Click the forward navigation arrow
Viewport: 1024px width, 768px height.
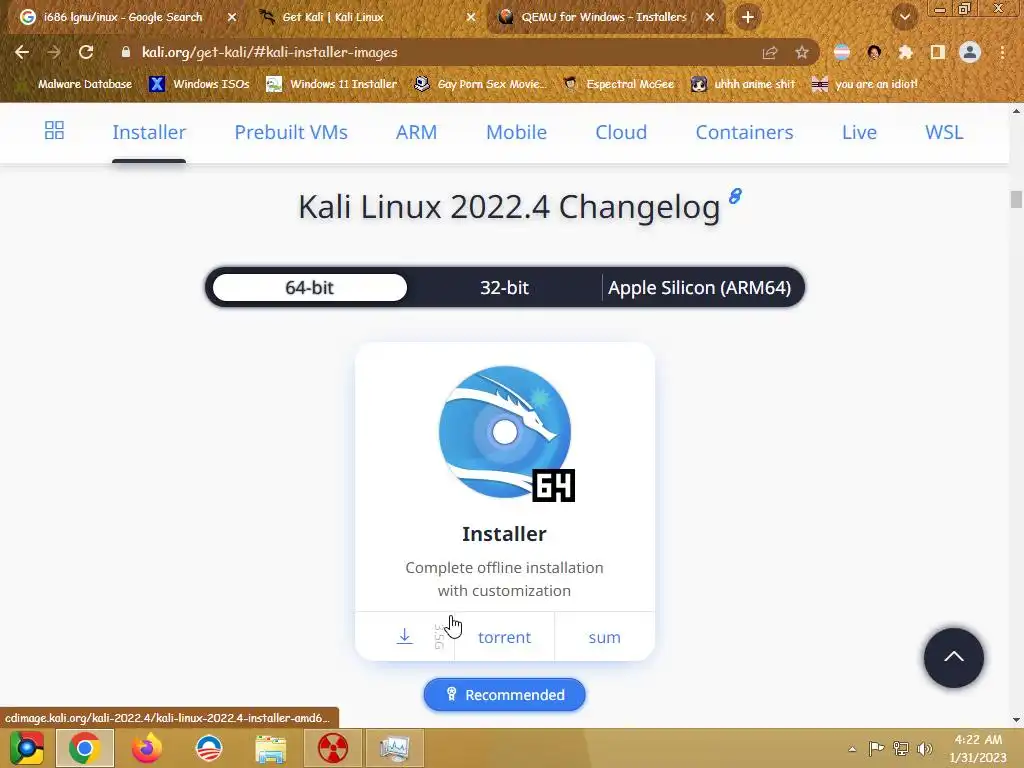(54, 52)
